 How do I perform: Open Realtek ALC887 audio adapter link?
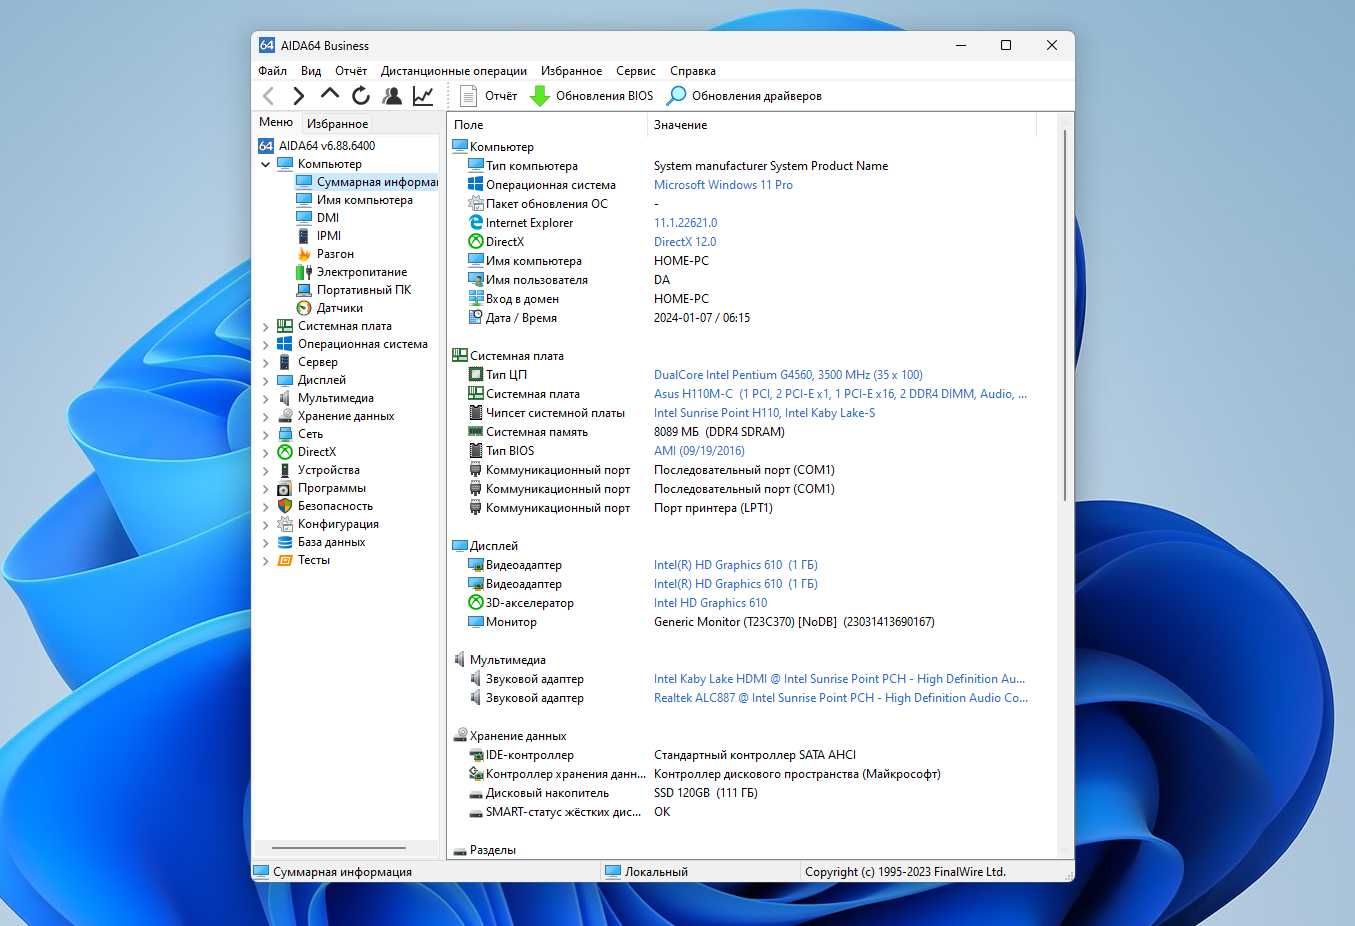(x=840, y=698)
